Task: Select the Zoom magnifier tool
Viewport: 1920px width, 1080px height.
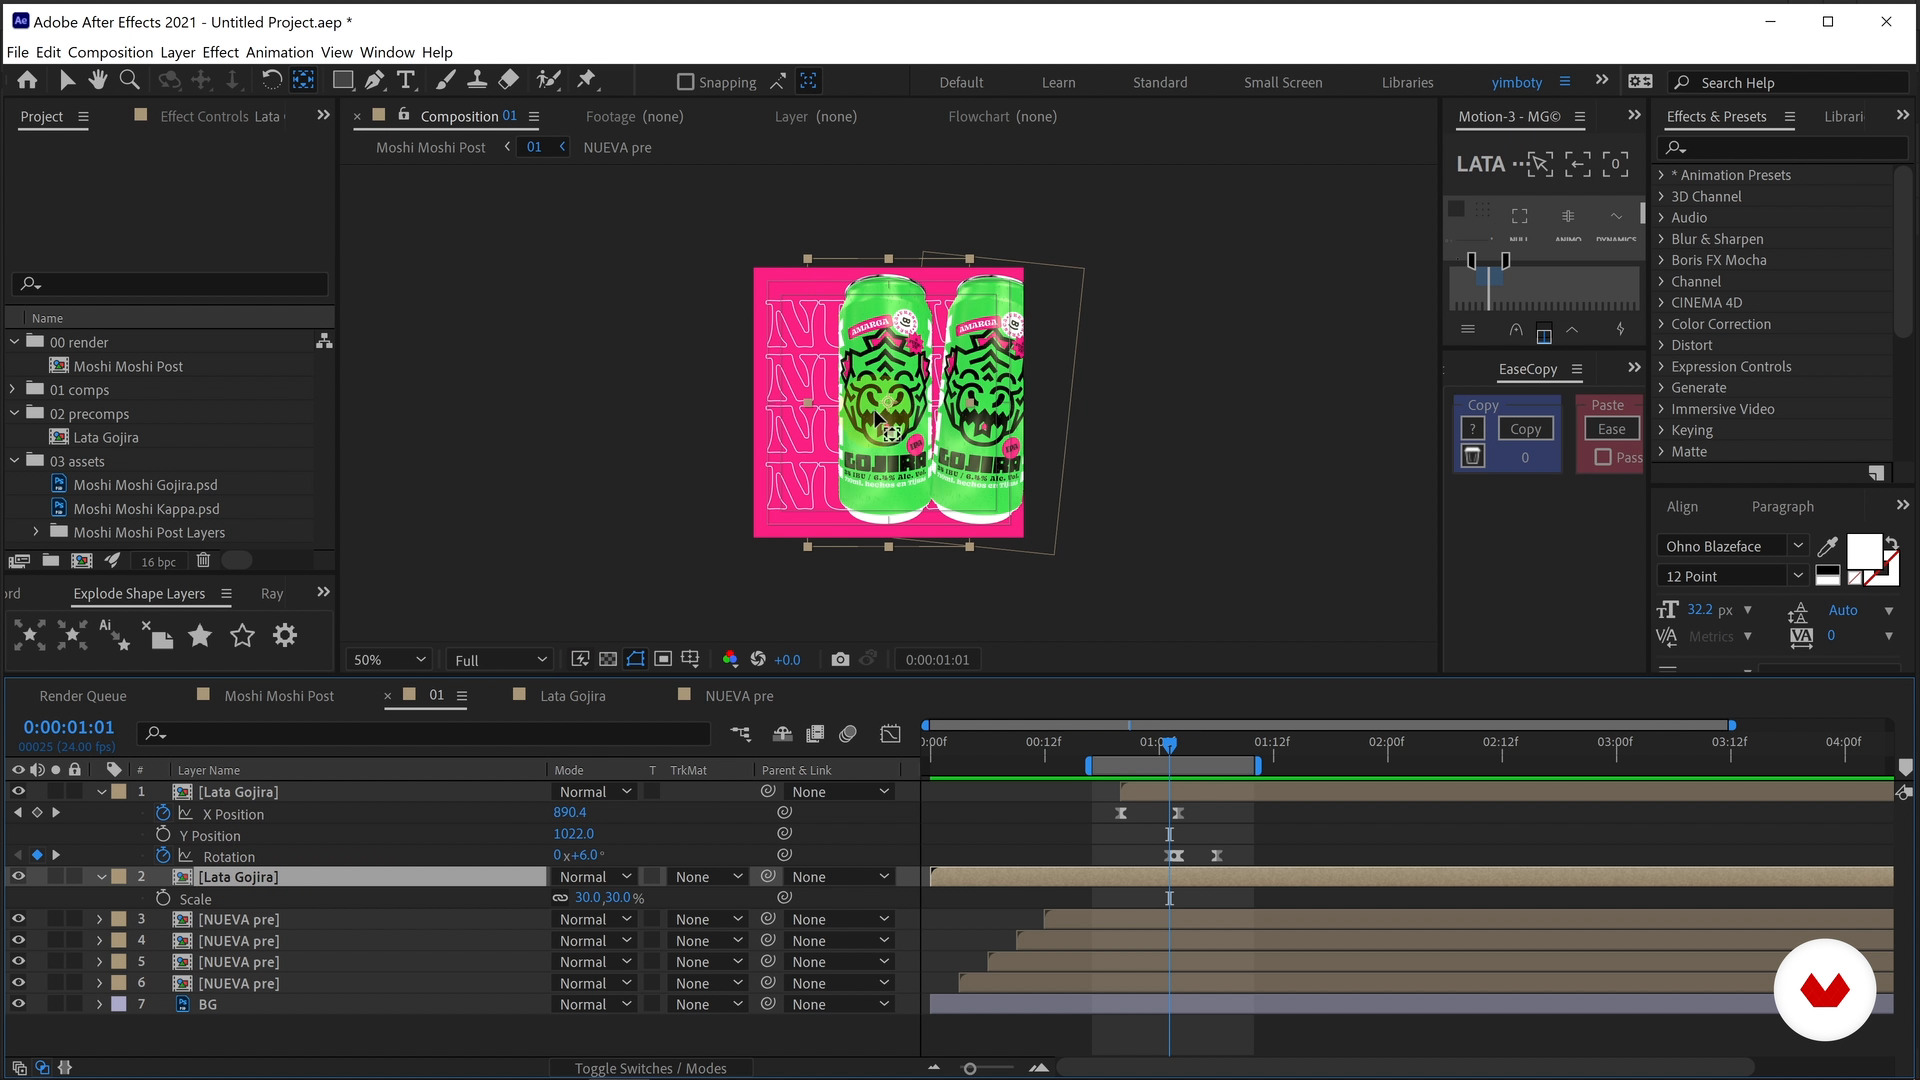Action: [129, 81]
